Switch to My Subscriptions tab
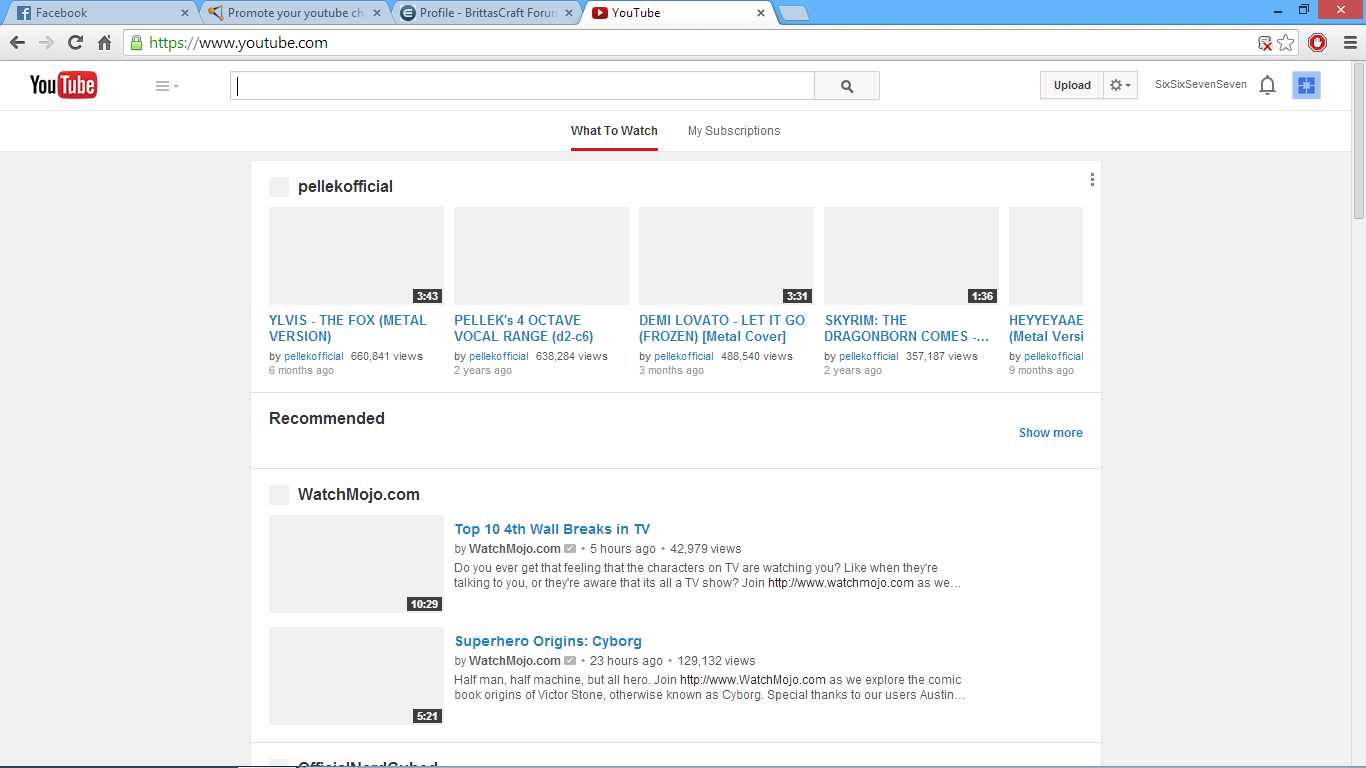This screenshot has height=768, width=1366. pos(734,131)
